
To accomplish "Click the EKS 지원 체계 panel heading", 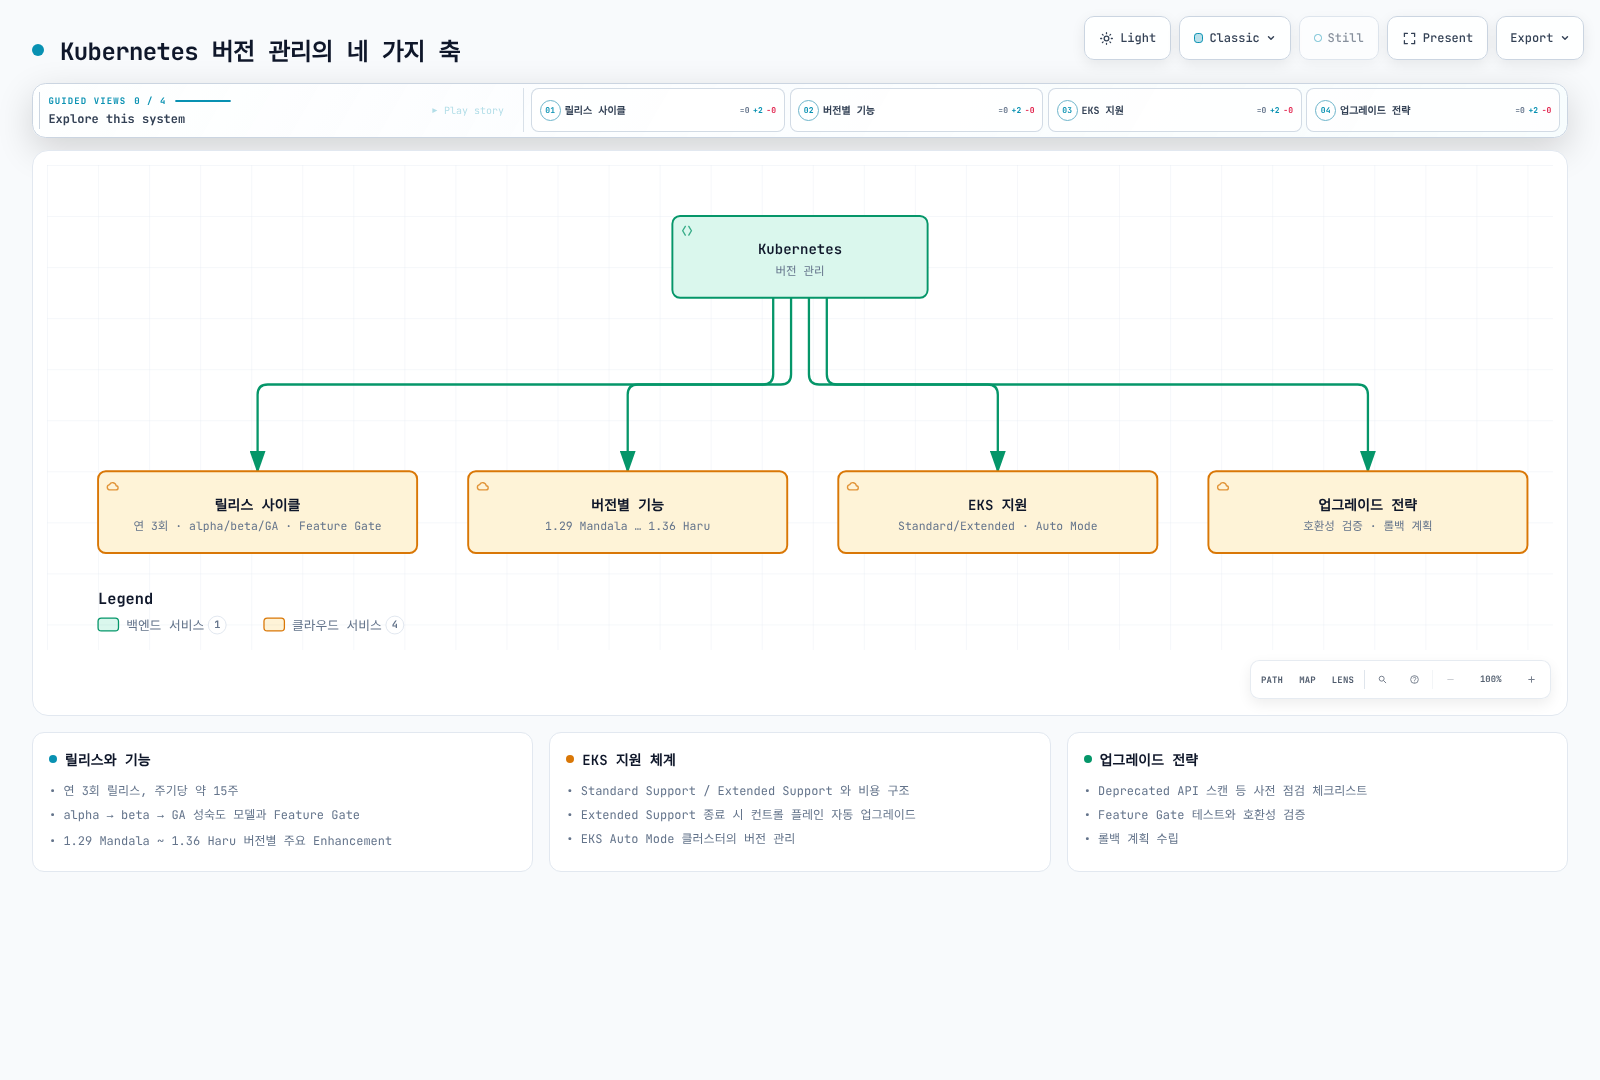I will pos(629,760).
